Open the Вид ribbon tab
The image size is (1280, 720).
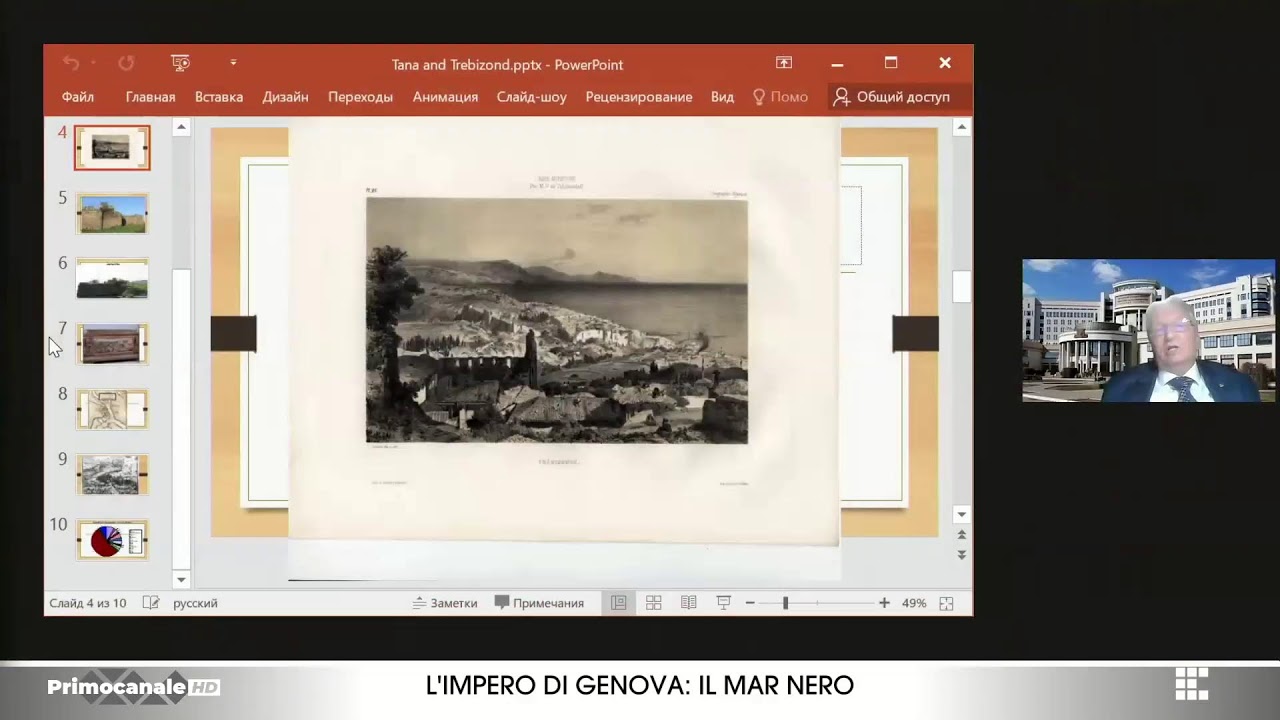[722, 97]
